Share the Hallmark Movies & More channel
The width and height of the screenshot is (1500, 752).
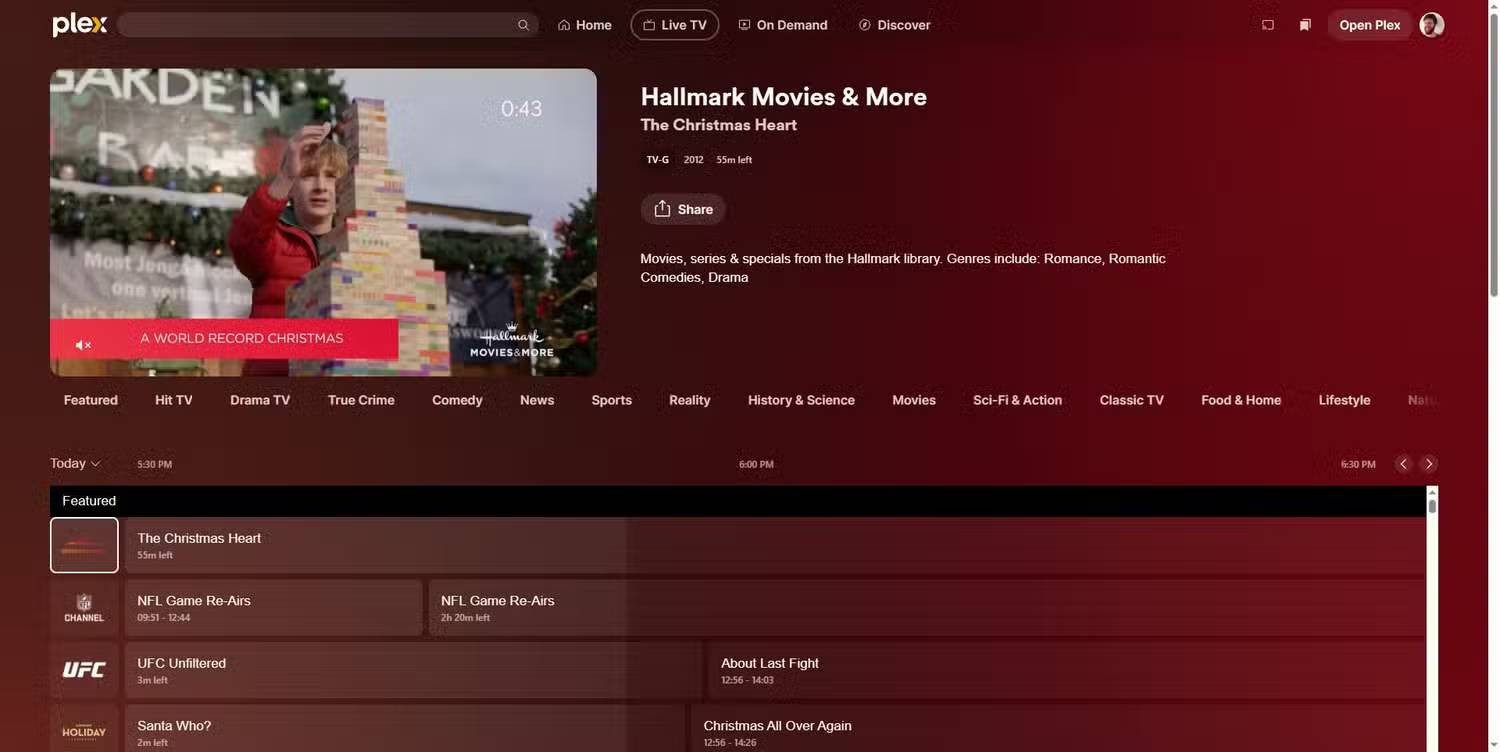[683, 209]
